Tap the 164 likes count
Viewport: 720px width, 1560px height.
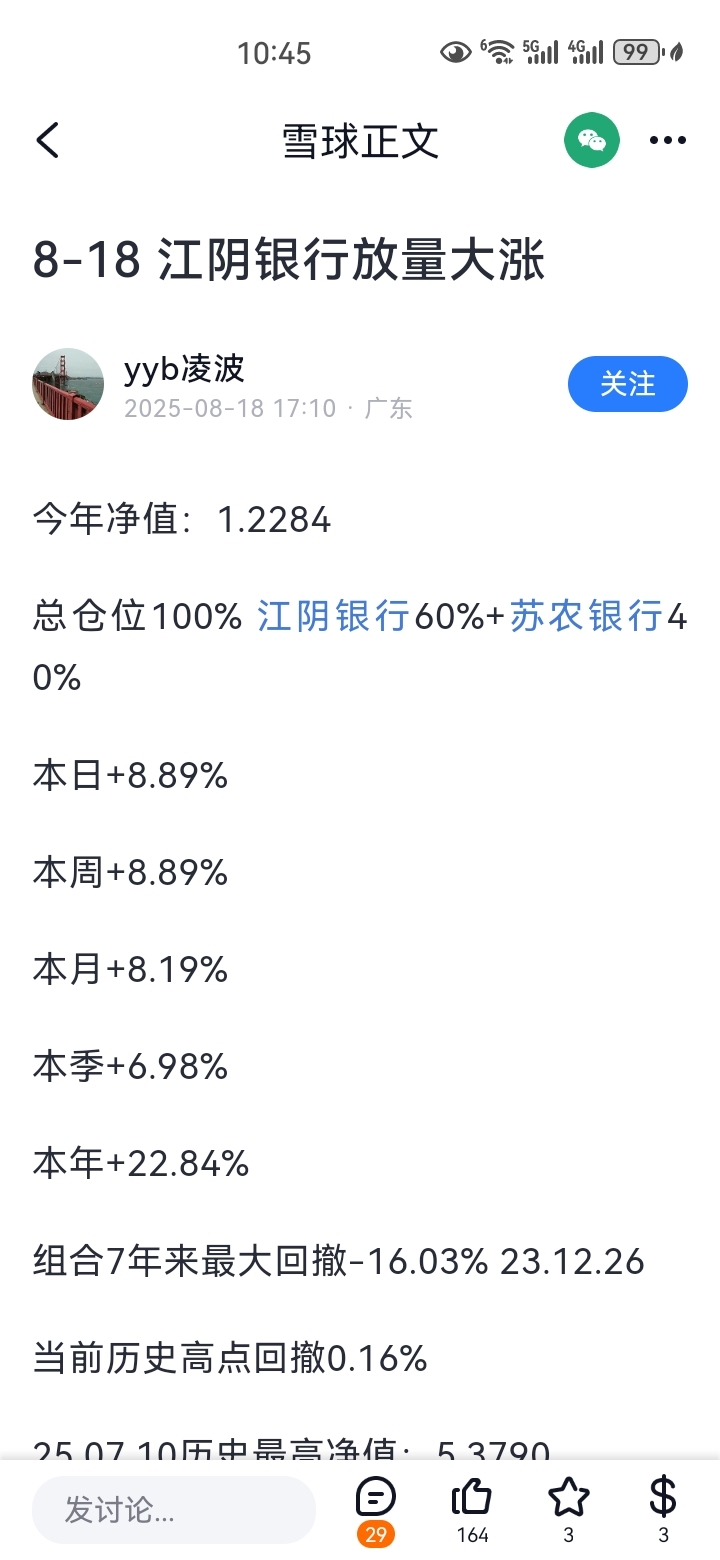click(472, 1535)
